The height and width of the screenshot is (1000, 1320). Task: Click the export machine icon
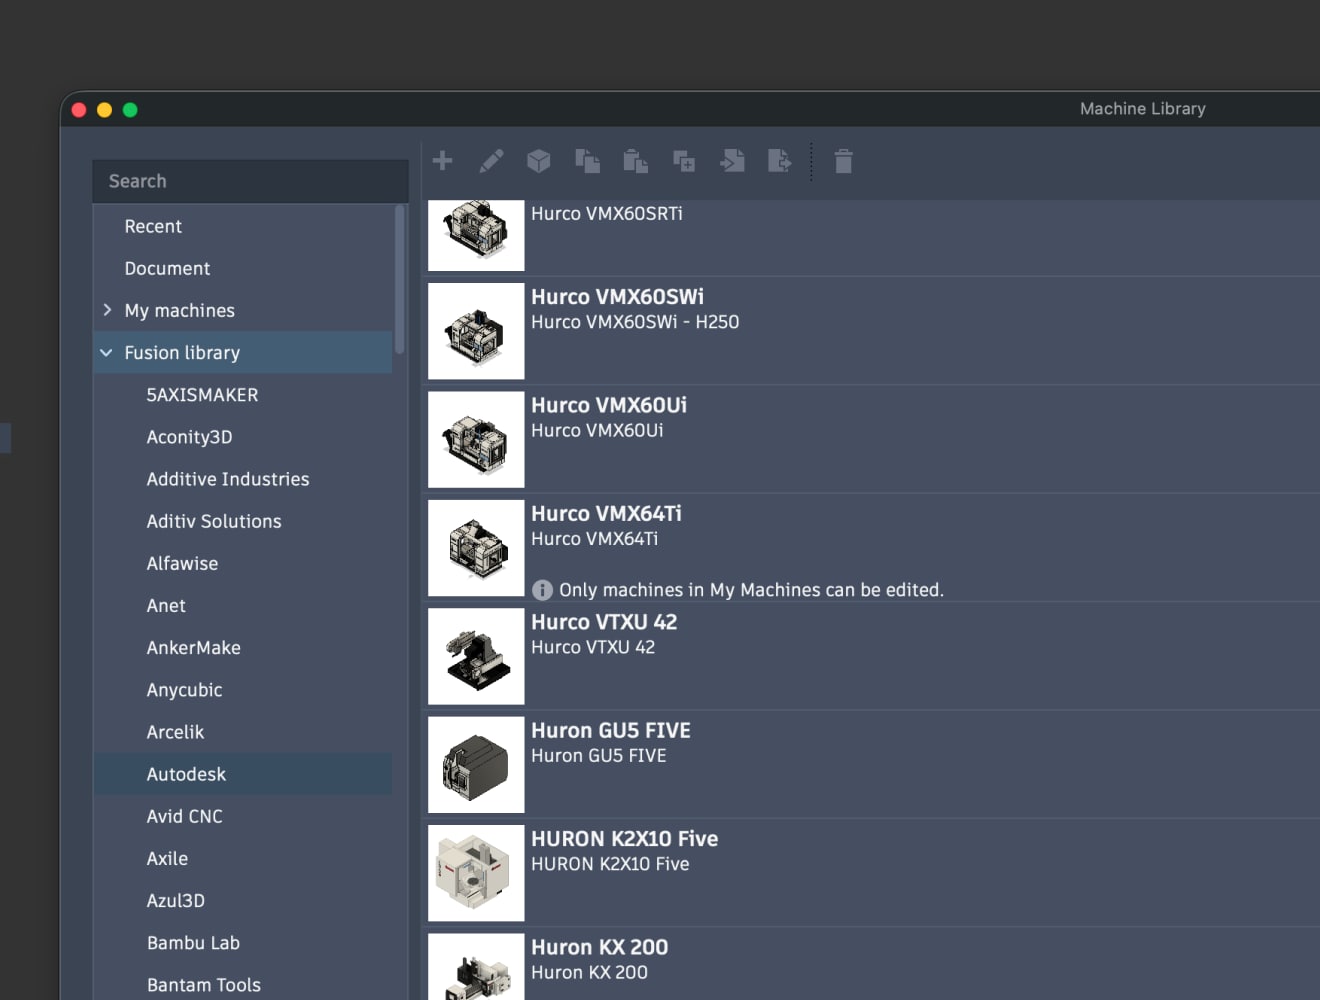tap(780, 160)
